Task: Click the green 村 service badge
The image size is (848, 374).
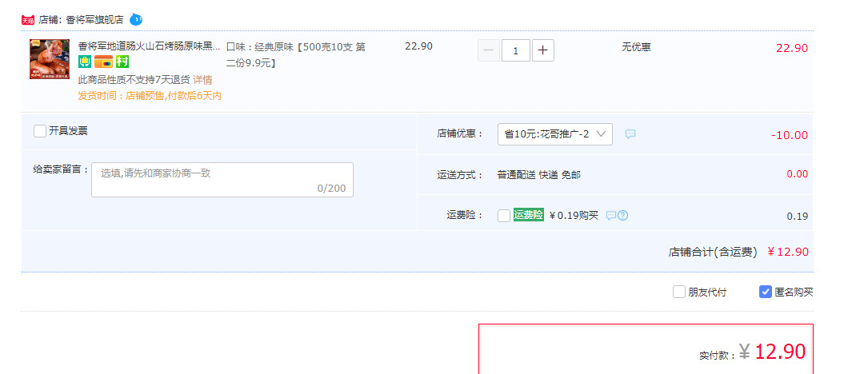Action: 122,62
